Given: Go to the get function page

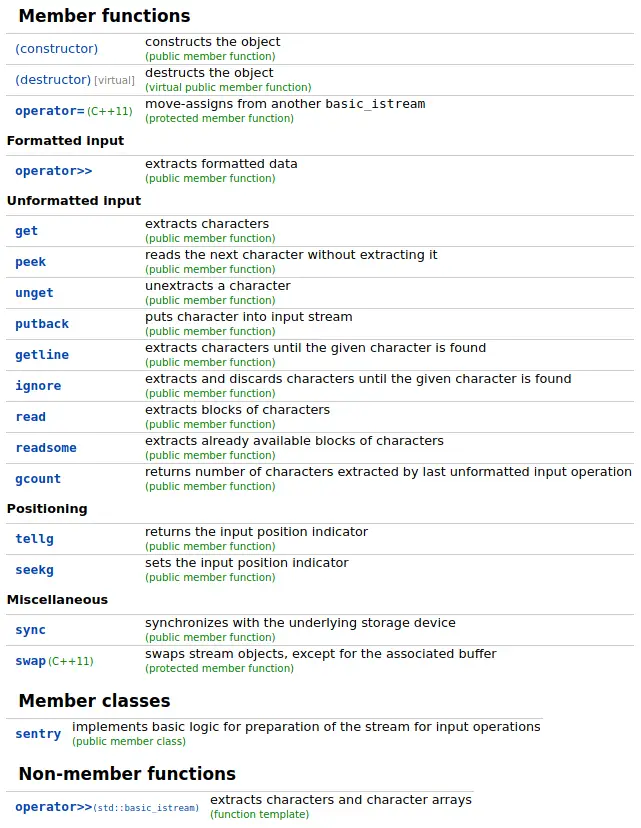Looking at the screenshot, I should pos(26,231).
